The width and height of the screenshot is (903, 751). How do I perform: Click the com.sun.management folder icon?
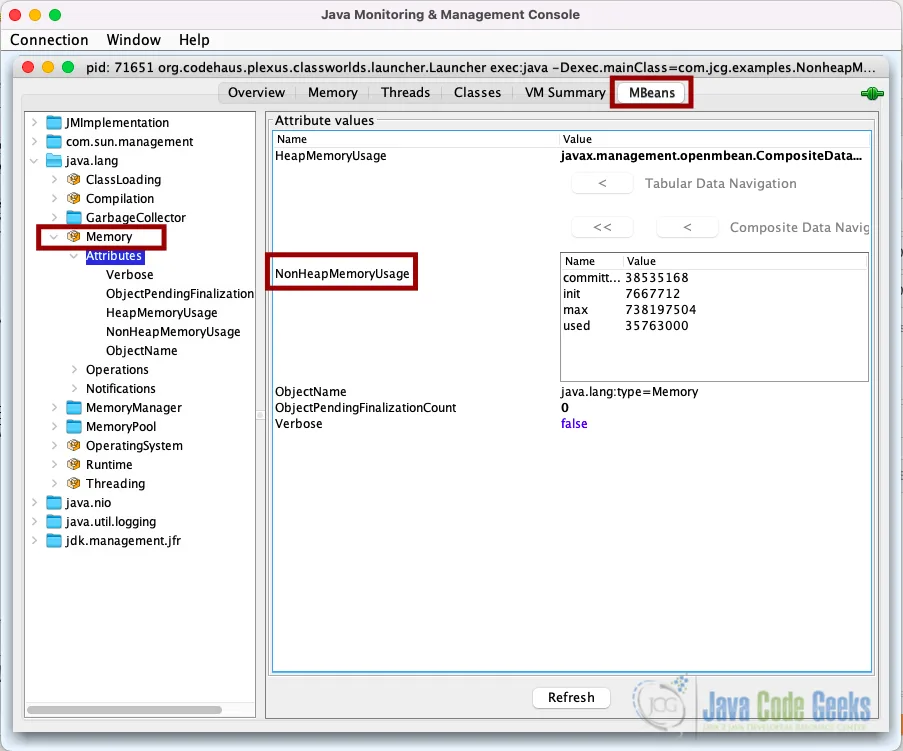click(54, 142)
